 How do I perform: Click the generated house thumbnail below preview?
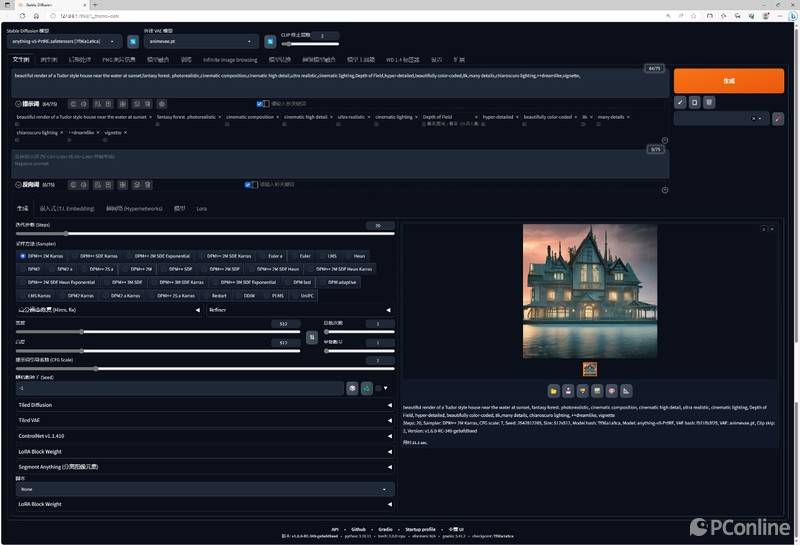coord(590,369)
